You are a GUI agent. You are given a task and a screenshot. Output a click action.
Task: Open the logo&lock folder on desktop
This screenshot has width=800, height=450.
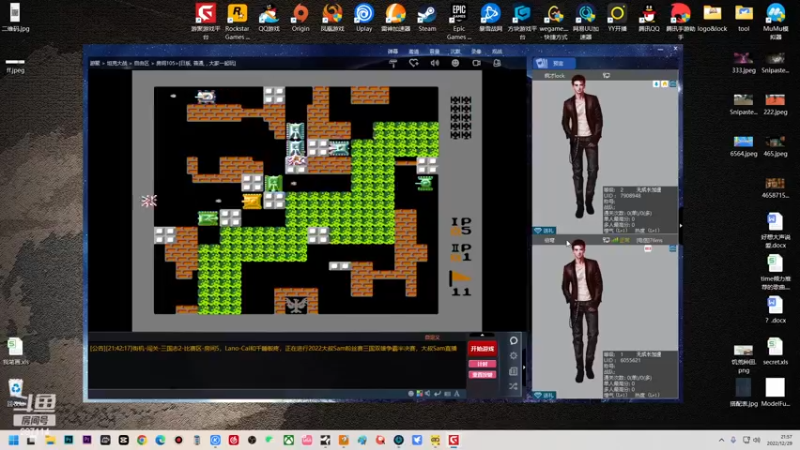tap(712, 19)
